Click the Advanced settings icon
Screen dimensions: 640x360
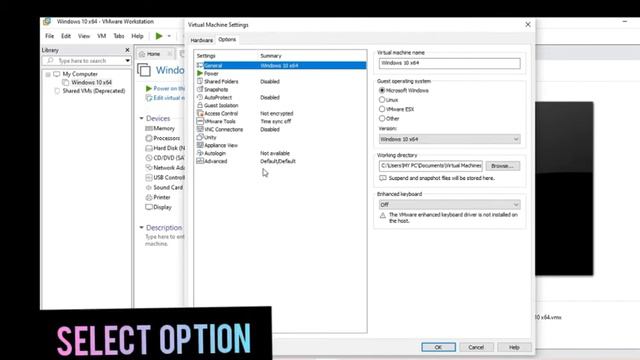point(200,161)
